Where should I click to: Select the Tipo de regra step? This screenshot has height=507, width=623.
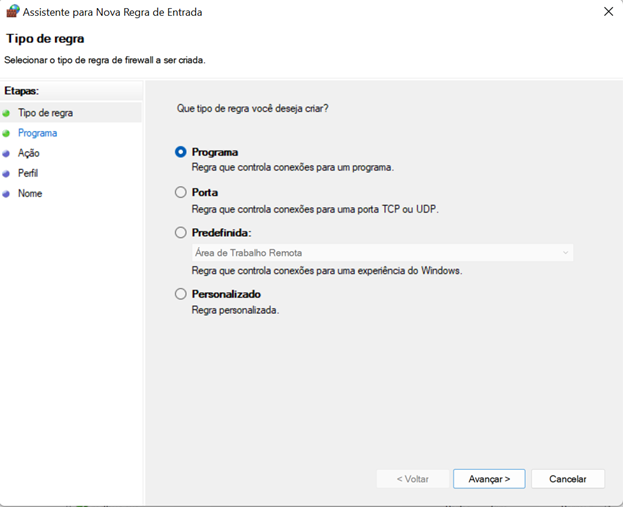45,113
